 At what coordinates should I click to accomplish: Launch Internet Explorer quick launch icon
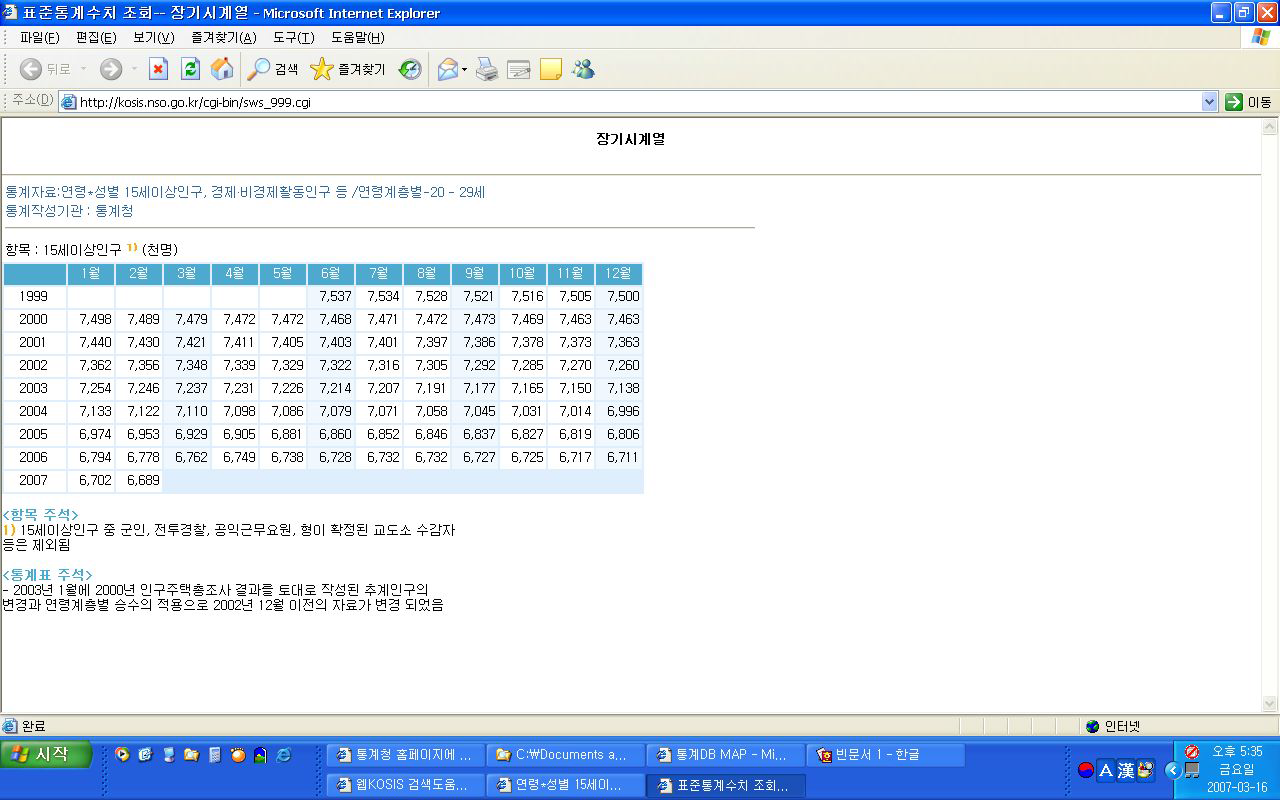point(283,755)
